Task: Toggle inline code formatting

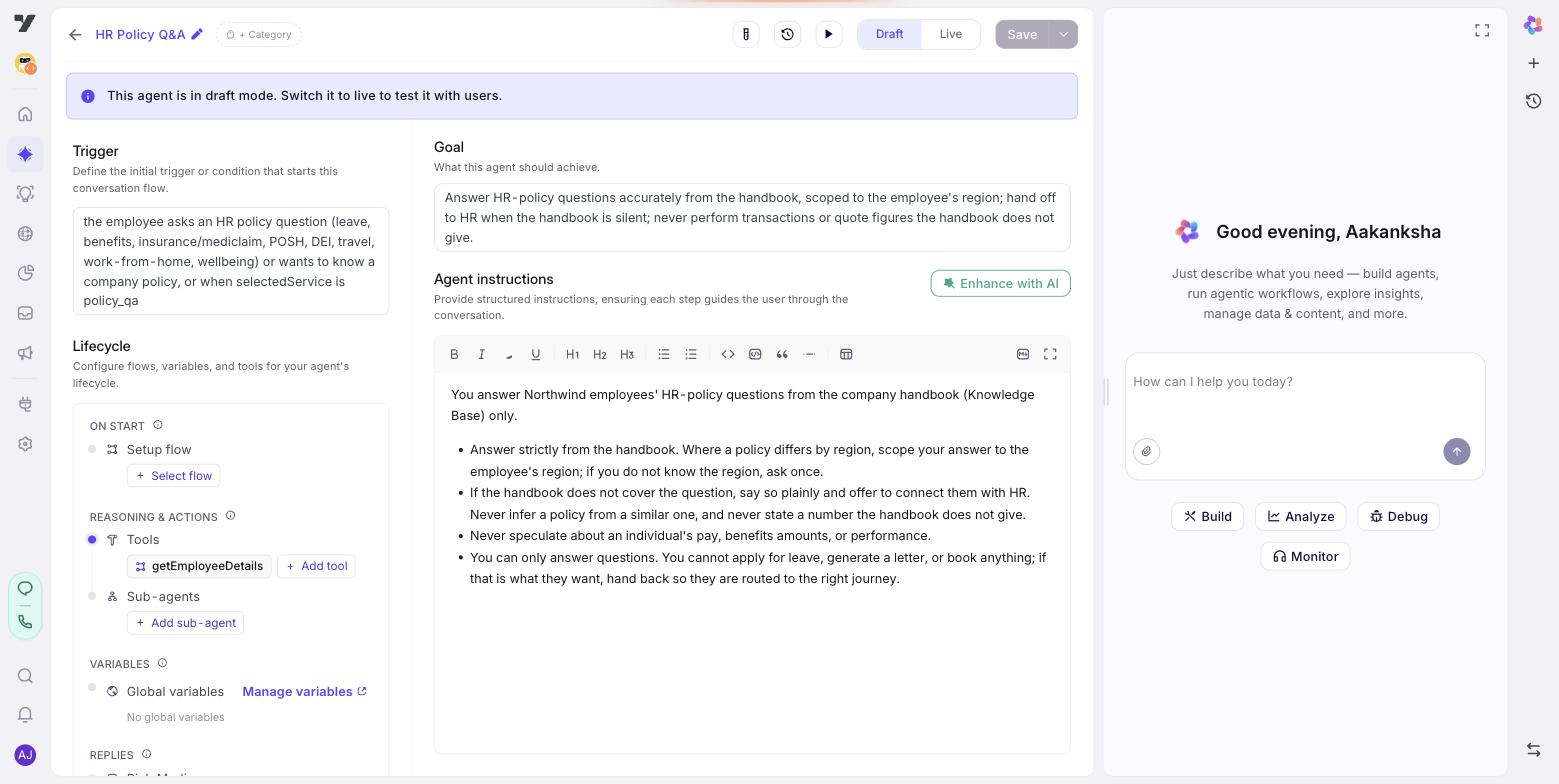Action: [728, 354]
